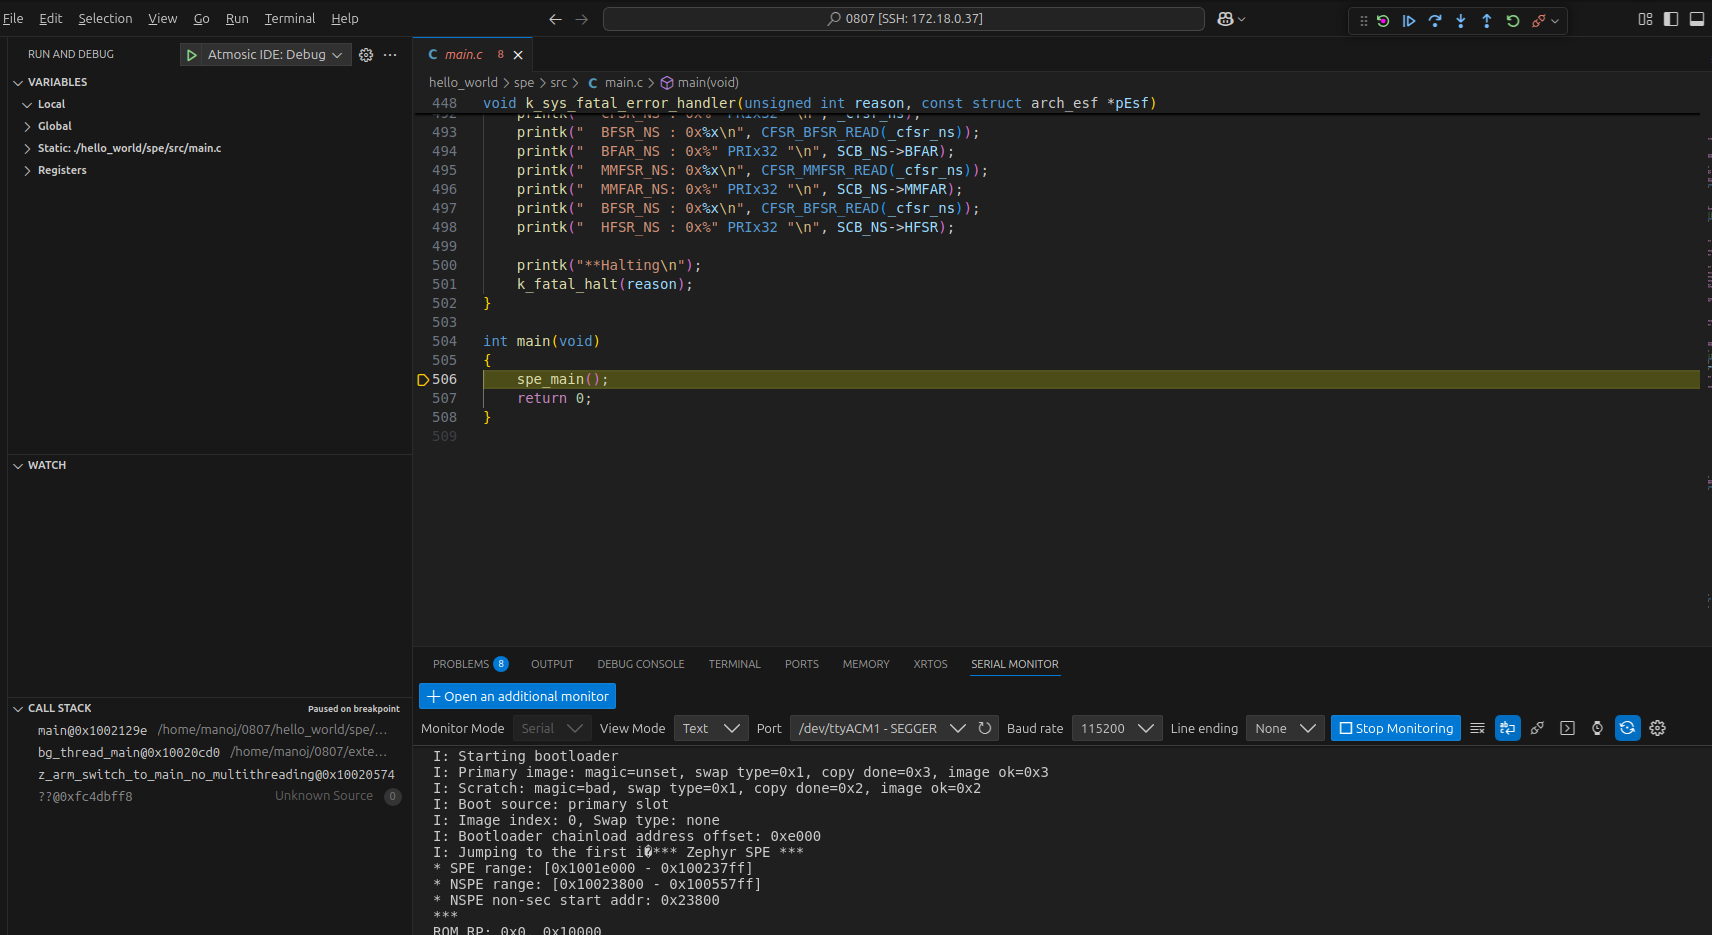The height and width of the screenshot is (935, 1712).
Task: Select bg_thread_main call stack frame
Action: tap(210, 752)
